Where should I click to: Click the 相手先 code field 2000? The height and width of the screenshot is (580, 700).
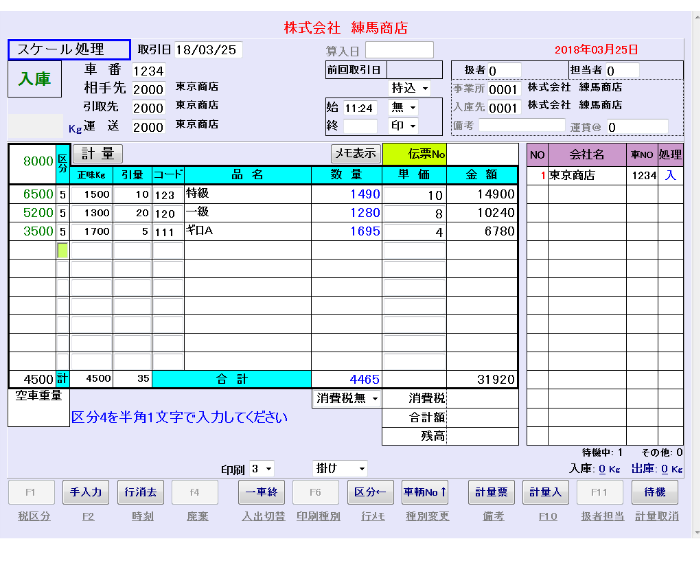[149, 89]
